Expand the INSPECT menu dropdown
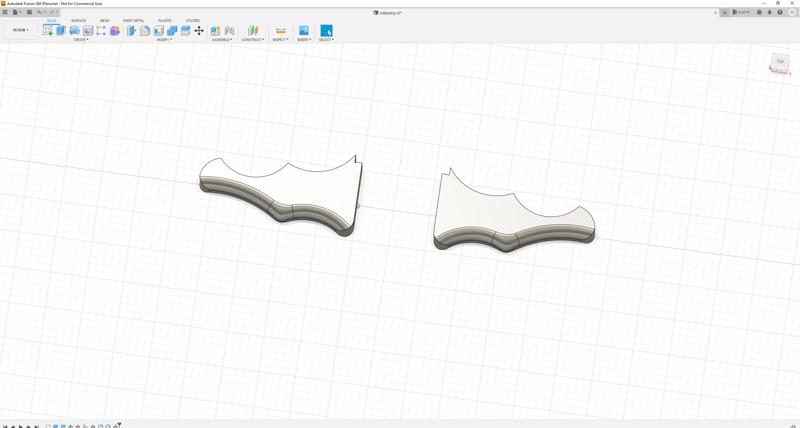The height and width of the screenshot is (428, 800). coord(280,39)
